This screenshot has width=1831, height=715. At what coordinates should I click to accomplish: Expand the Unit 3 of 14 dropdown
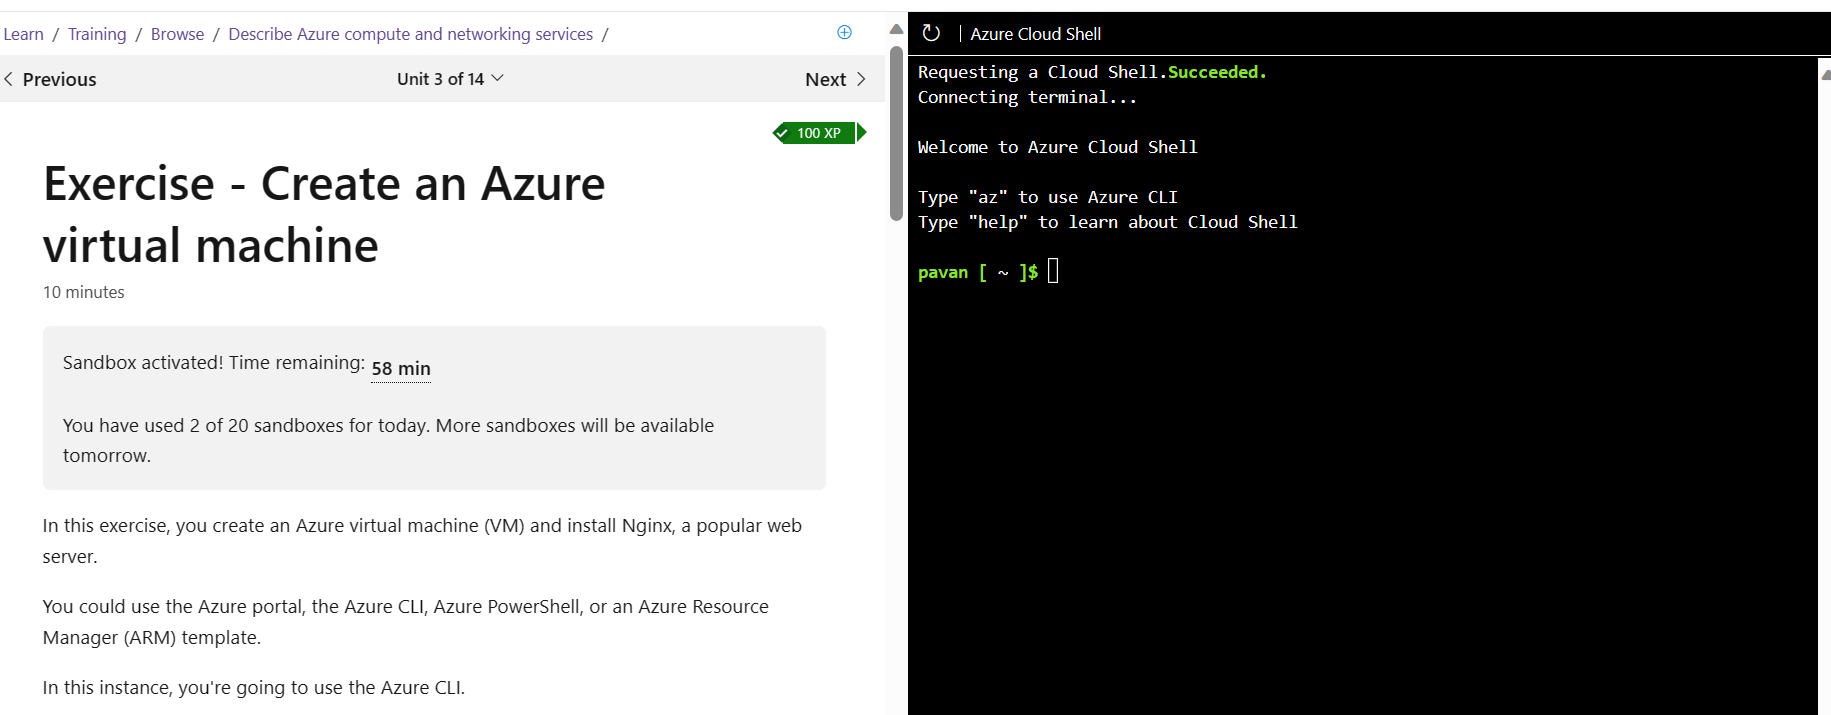pyautogui.click(x=450, y=79)
